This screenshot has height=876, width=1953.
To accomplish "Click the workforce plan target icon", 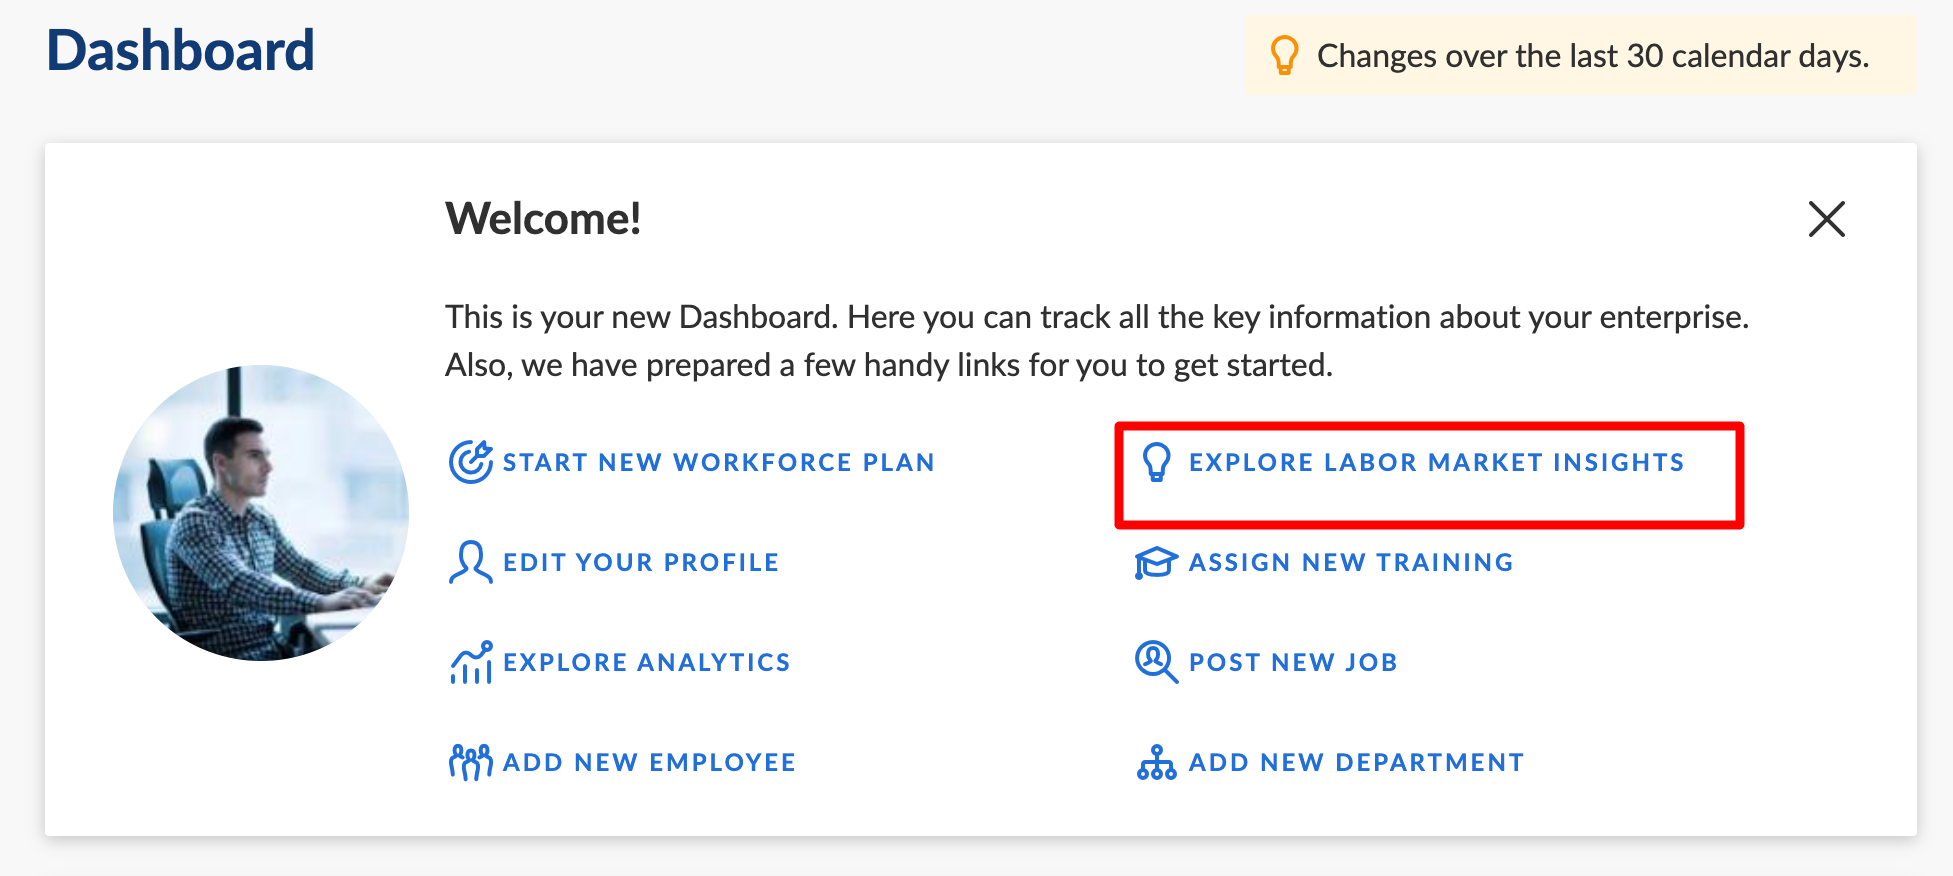I will pyautogui.click(x=470, y=462).
